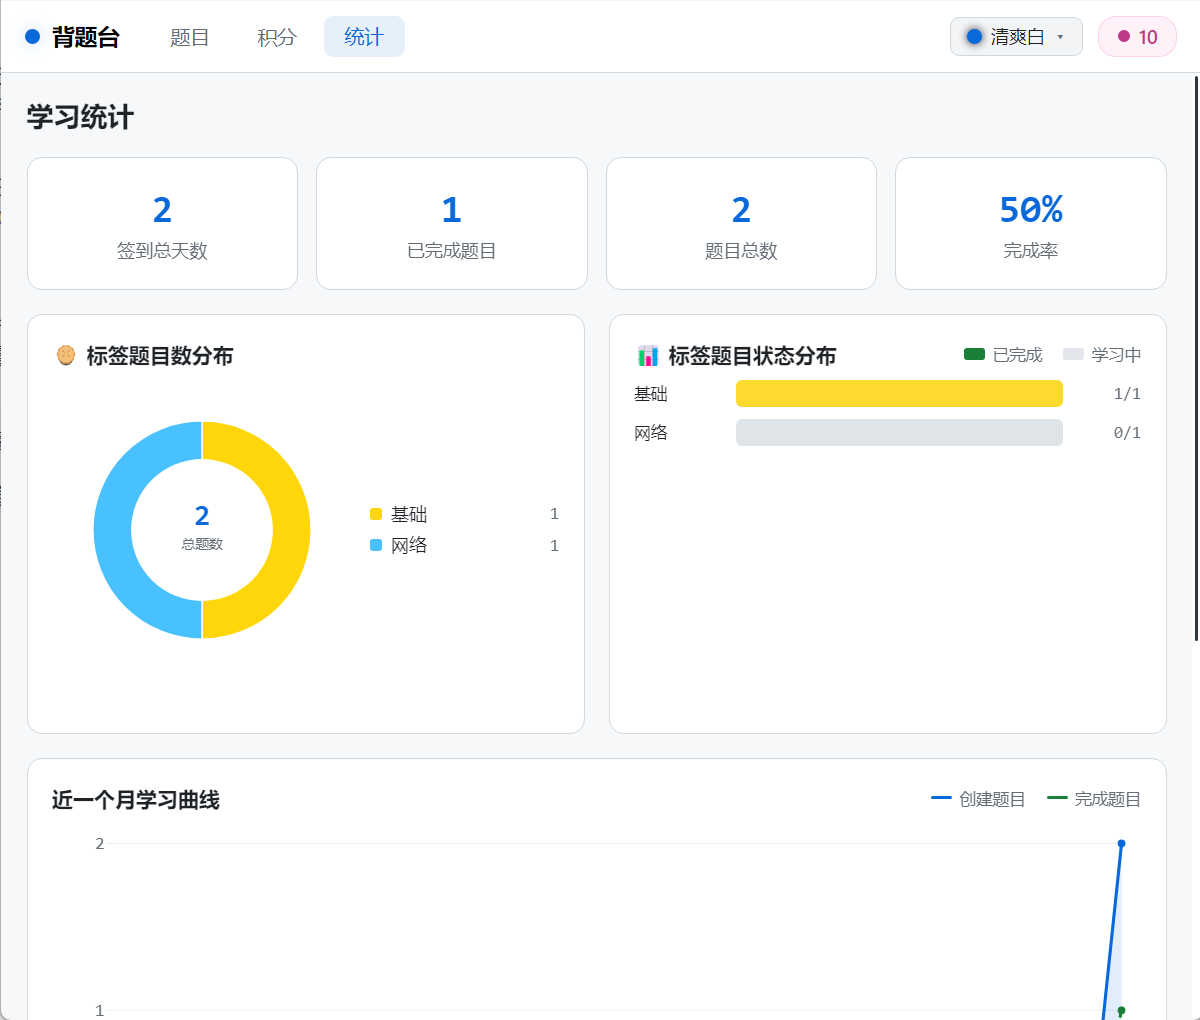This screenshot has height=1020, width=1200.
Task: Switch to the 积分 tab
Action: [x=277, y=37]
